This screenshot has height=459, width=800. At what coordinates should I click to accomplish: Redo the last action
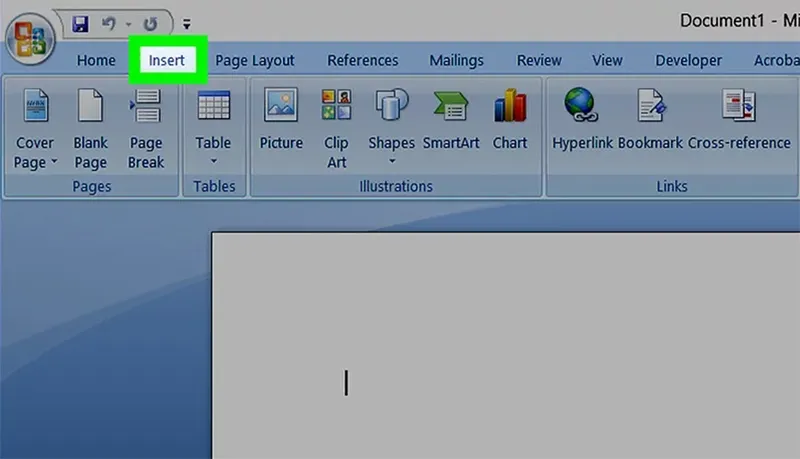click(x=150, y=24)
